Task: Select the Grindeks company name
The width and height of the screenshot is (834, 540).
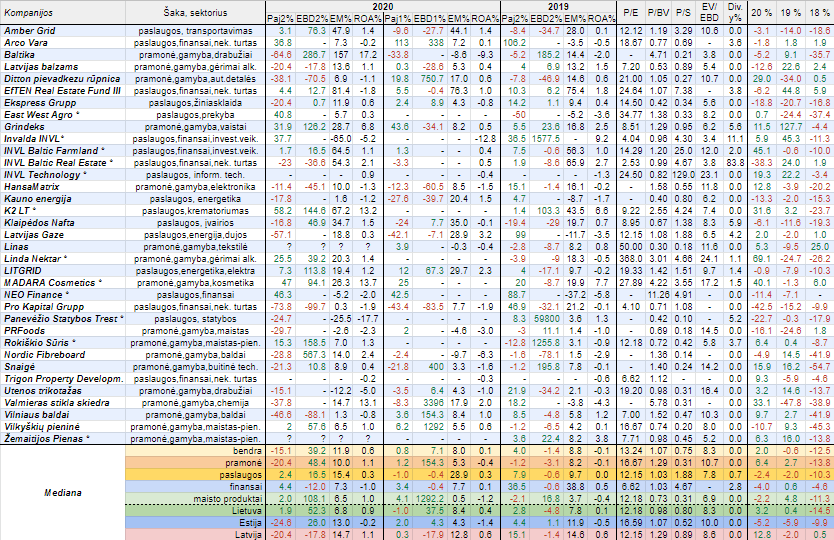Action: [24, 127]
